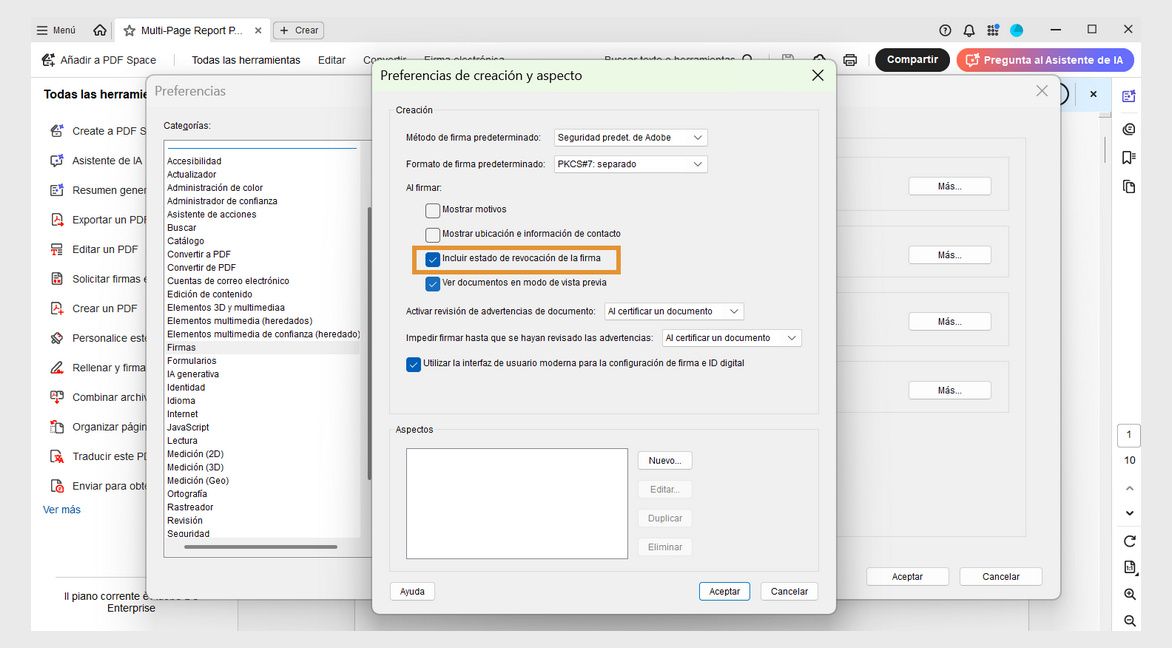Uncheck Ver documentos en modo de vista previa
The image size is (1172, 648).
pos(433,284)
